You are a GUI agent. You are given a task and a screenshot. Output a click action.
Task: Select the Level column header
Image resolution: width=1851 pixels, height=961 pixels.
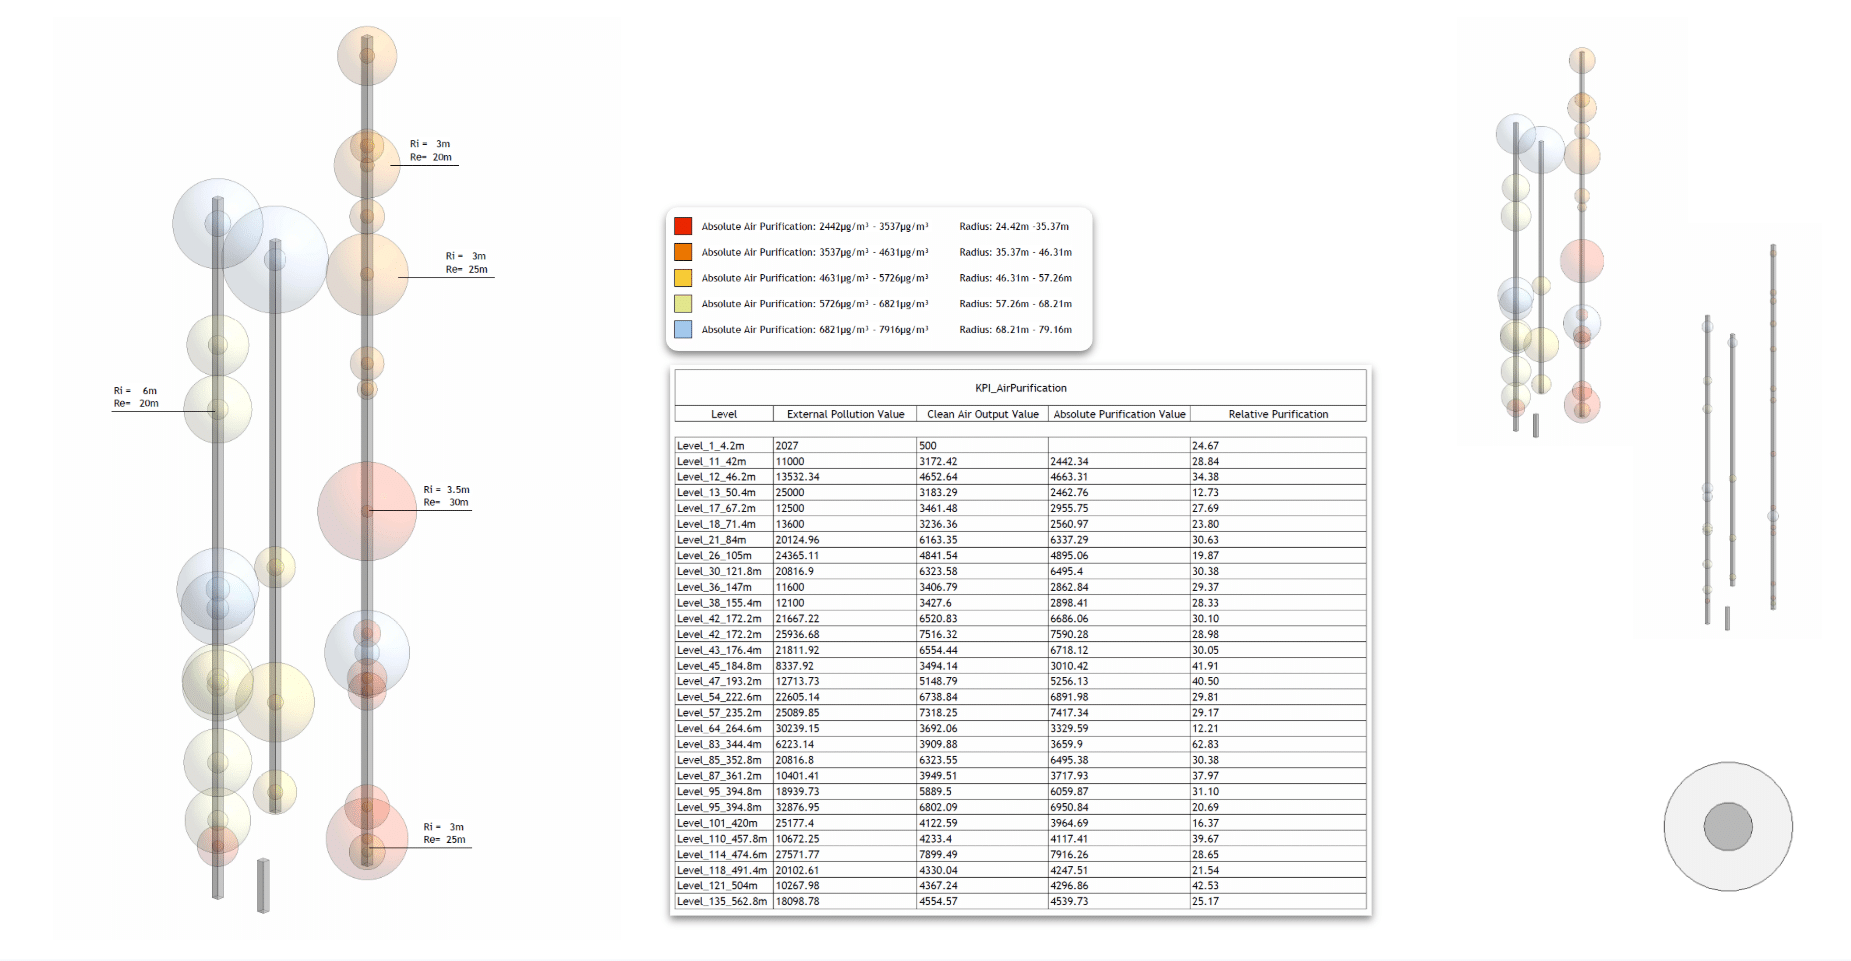point(723,414)
